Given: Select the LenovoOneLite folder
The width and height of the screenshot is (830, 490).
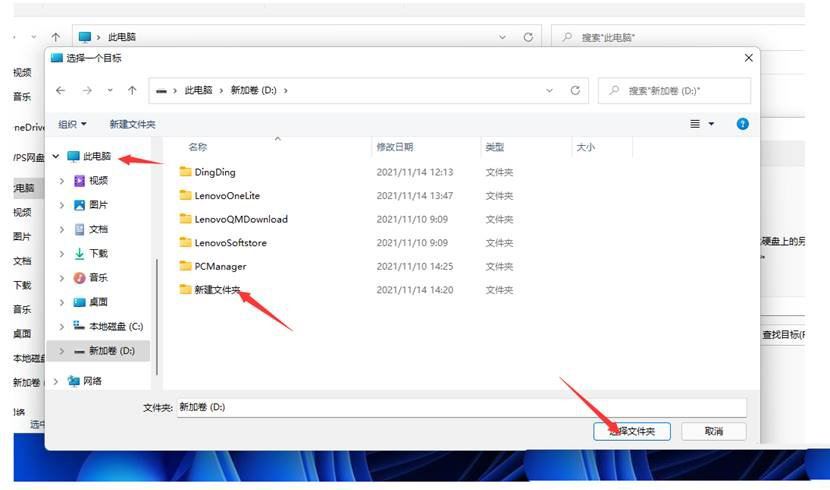Looking at the screenshot, I should 227,196.
